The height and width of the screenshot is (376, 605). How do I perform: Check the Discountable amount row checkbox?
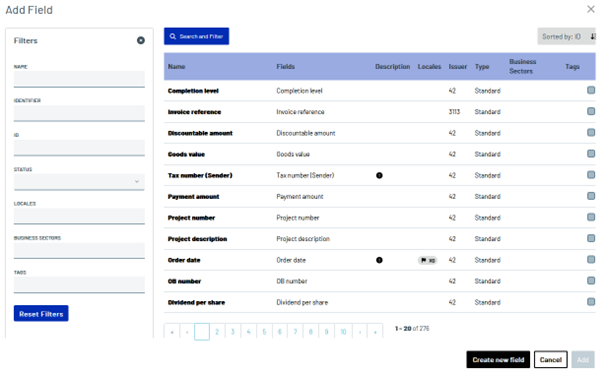coord(591,133)
